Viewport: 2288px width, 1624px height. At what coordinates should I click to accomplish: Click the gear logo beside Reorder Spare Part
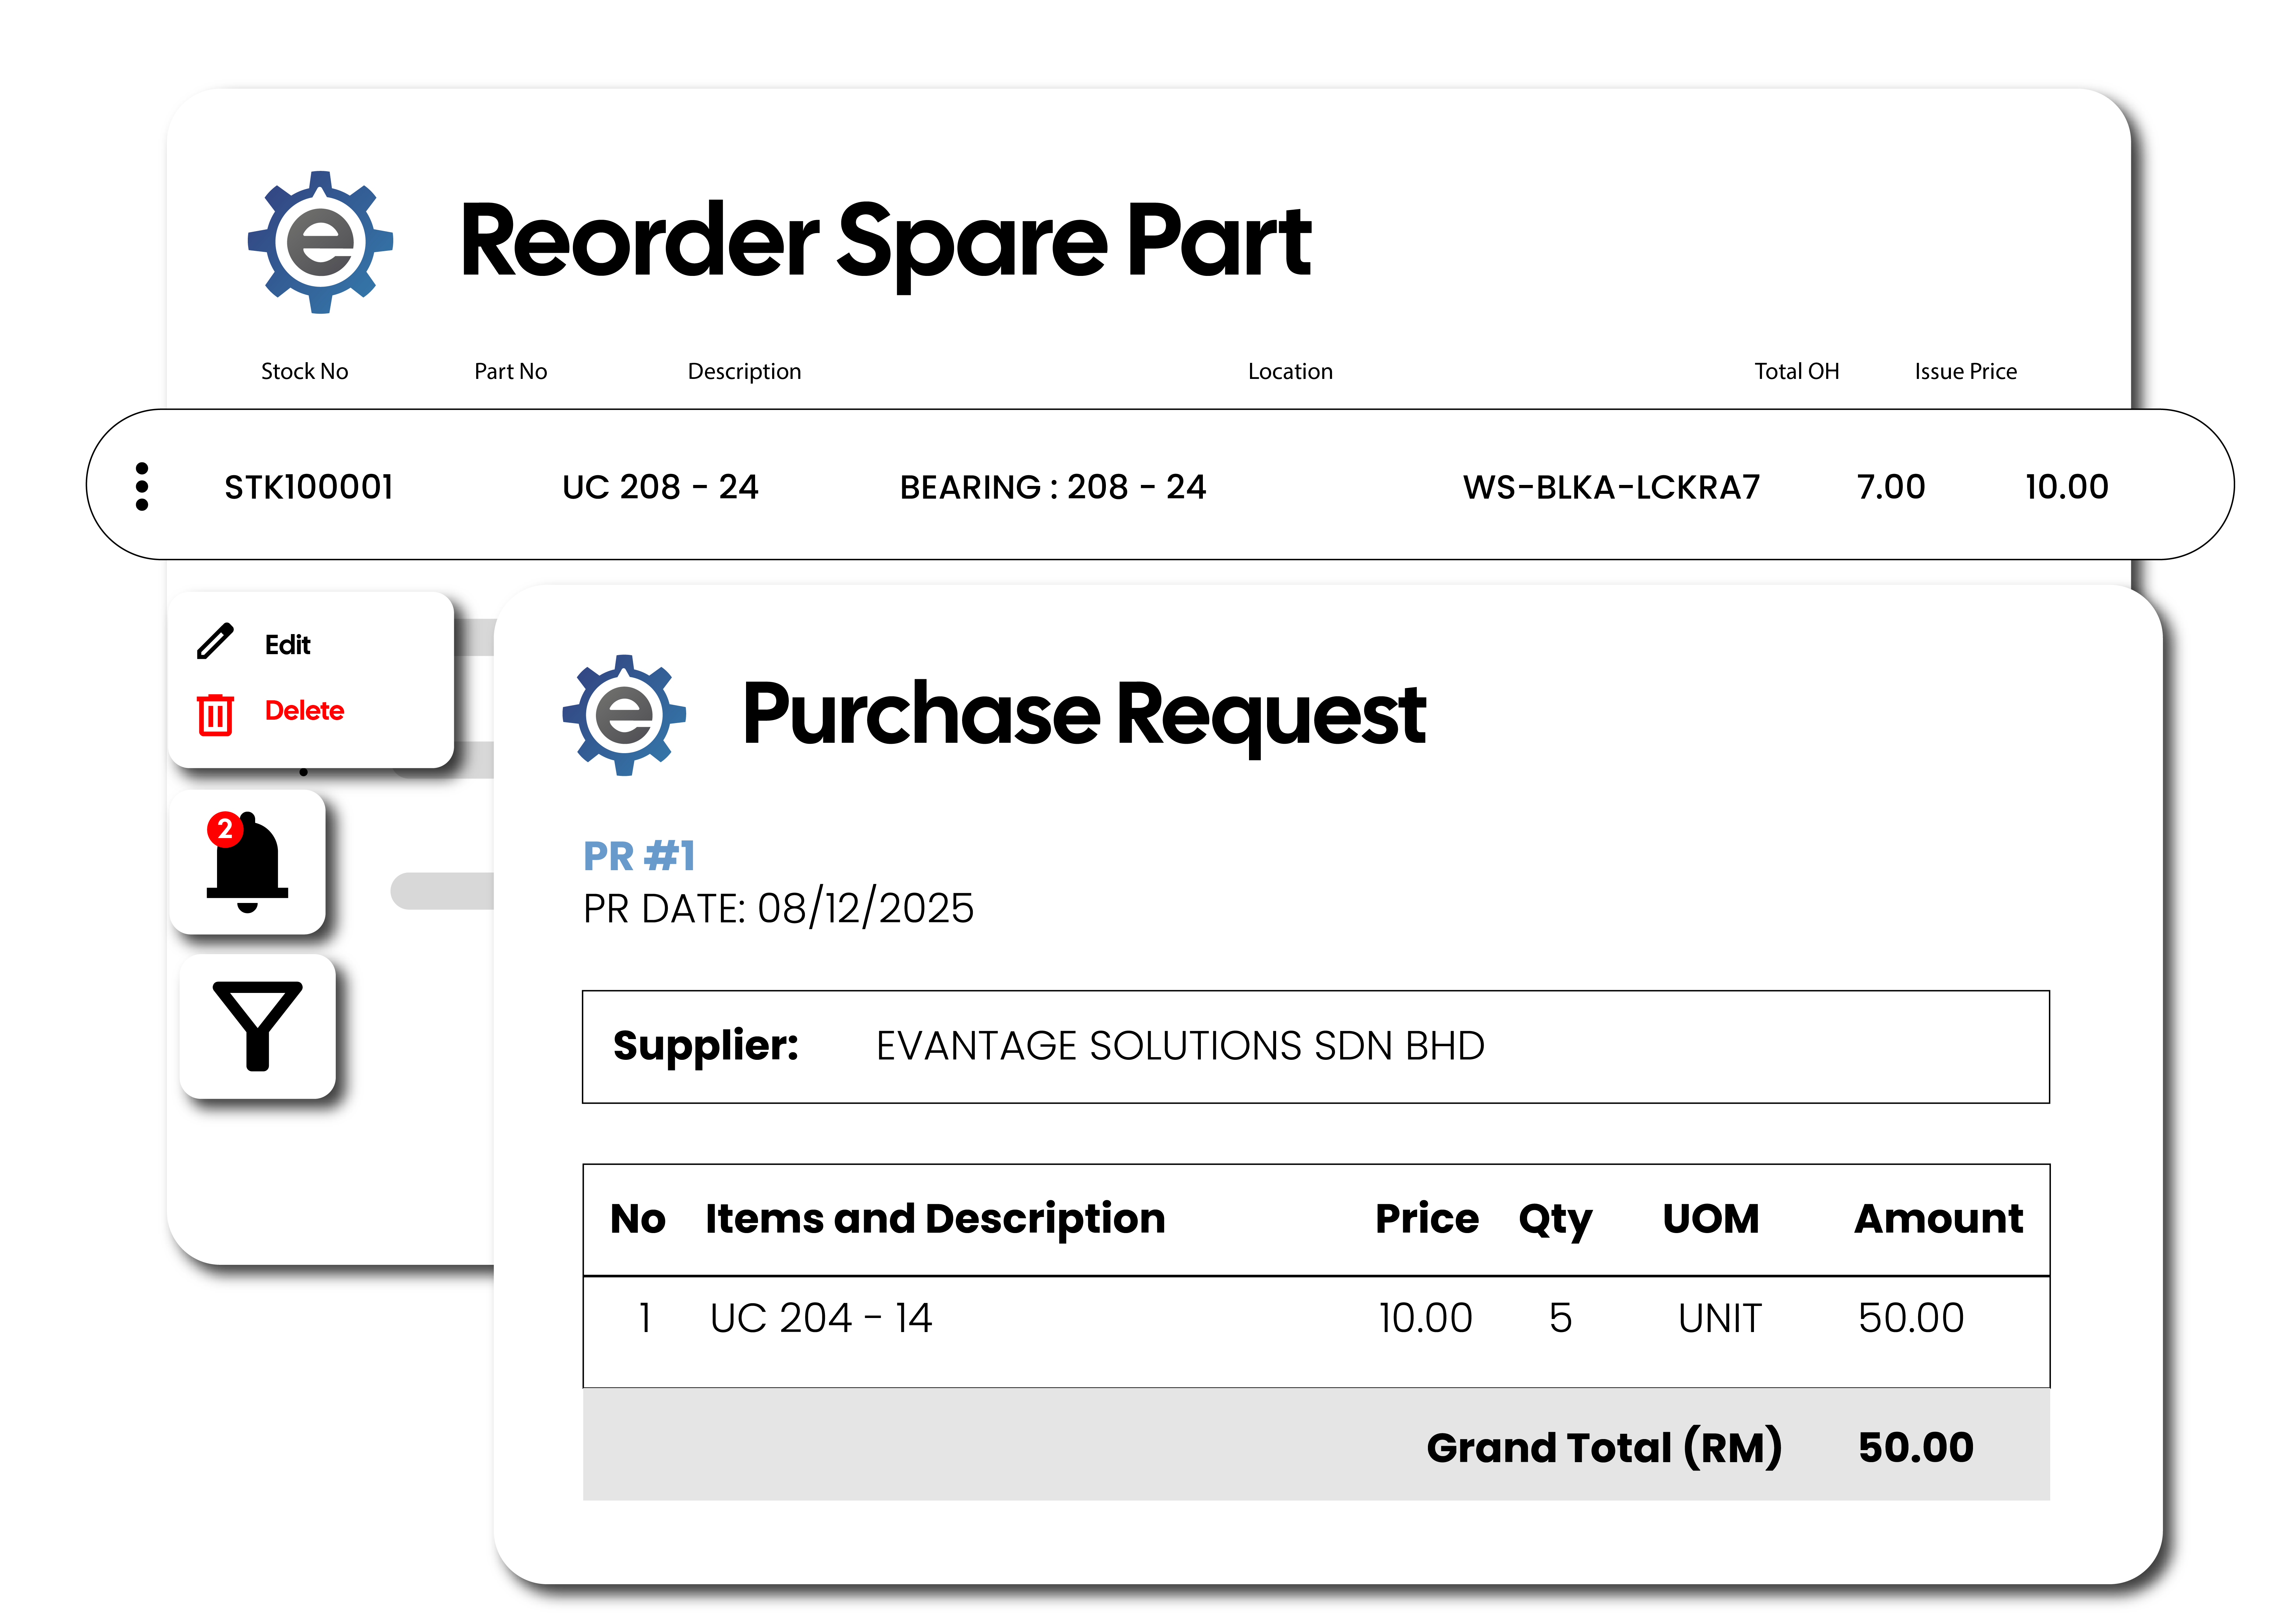(x=320, y=242)
